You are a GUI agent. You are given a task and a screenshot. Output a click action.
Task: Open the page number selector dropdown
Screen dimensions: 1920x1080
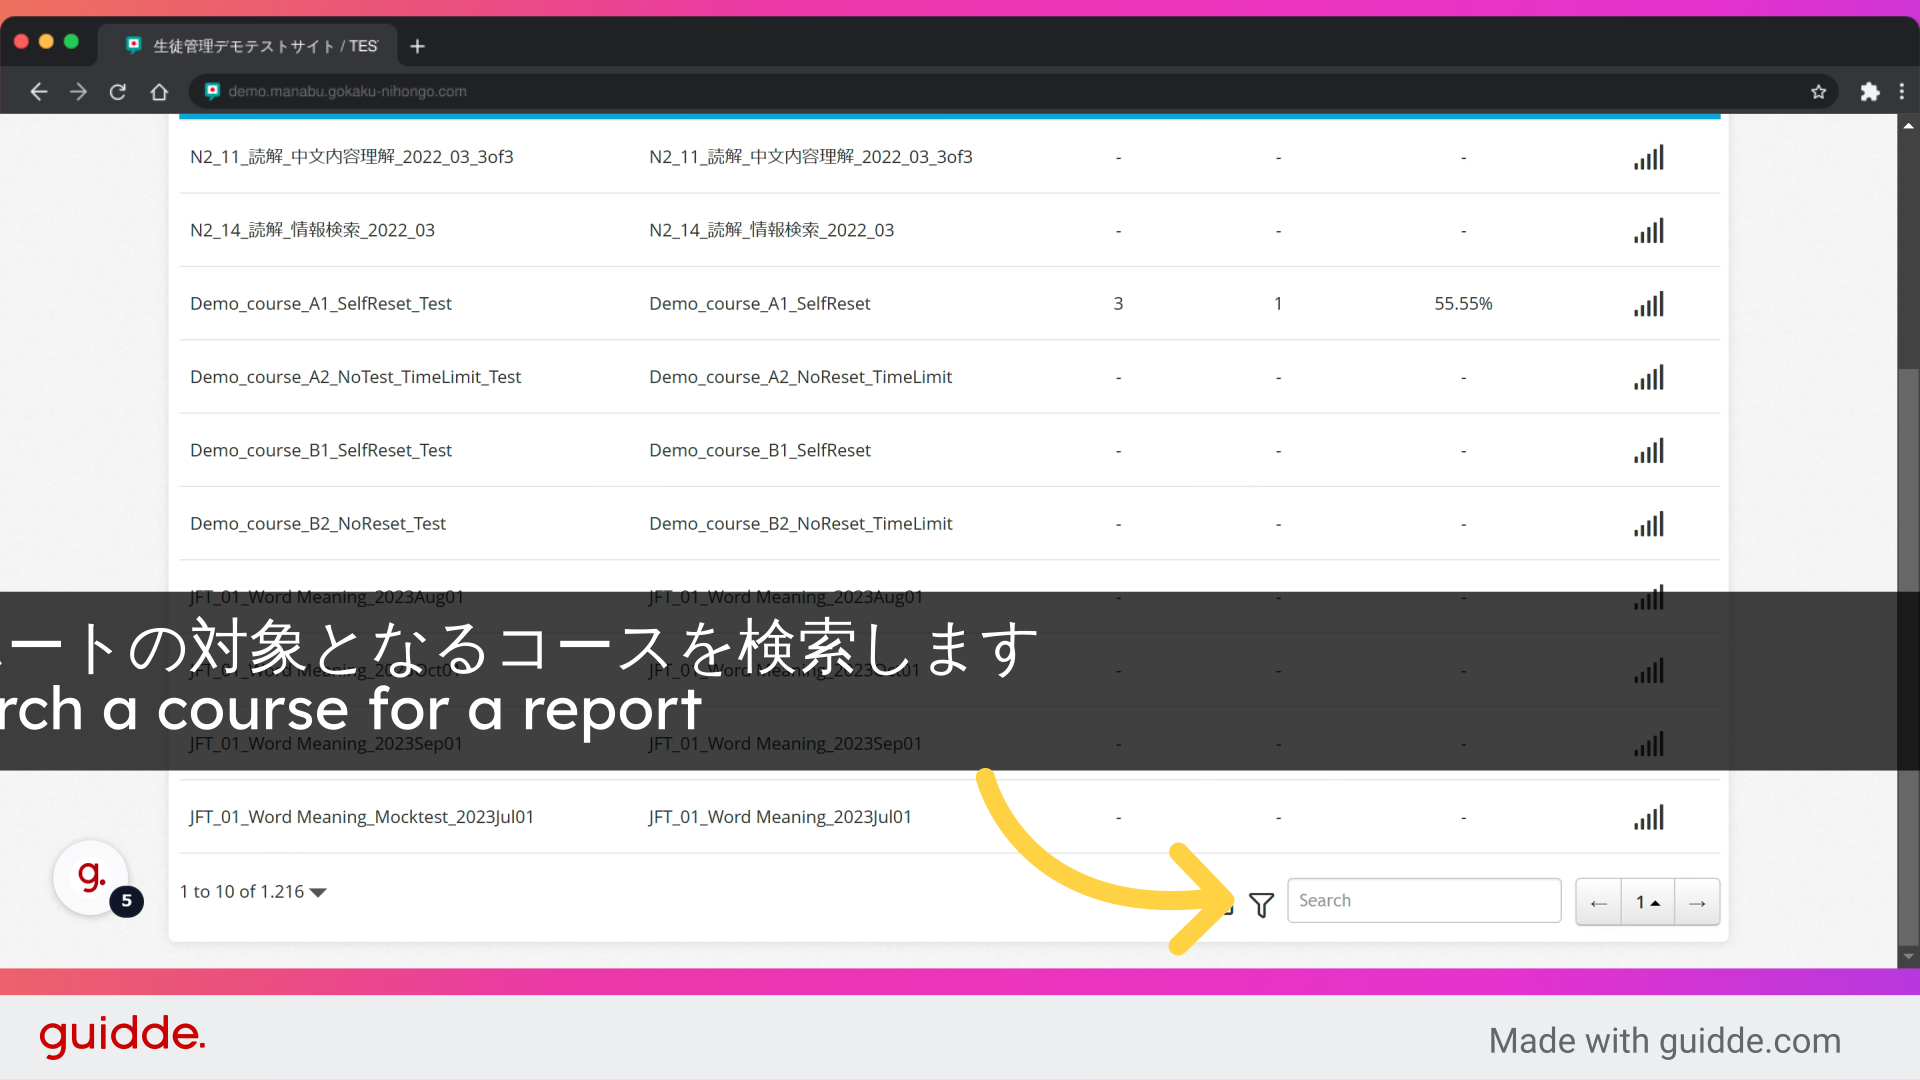tap(1647, 902)
